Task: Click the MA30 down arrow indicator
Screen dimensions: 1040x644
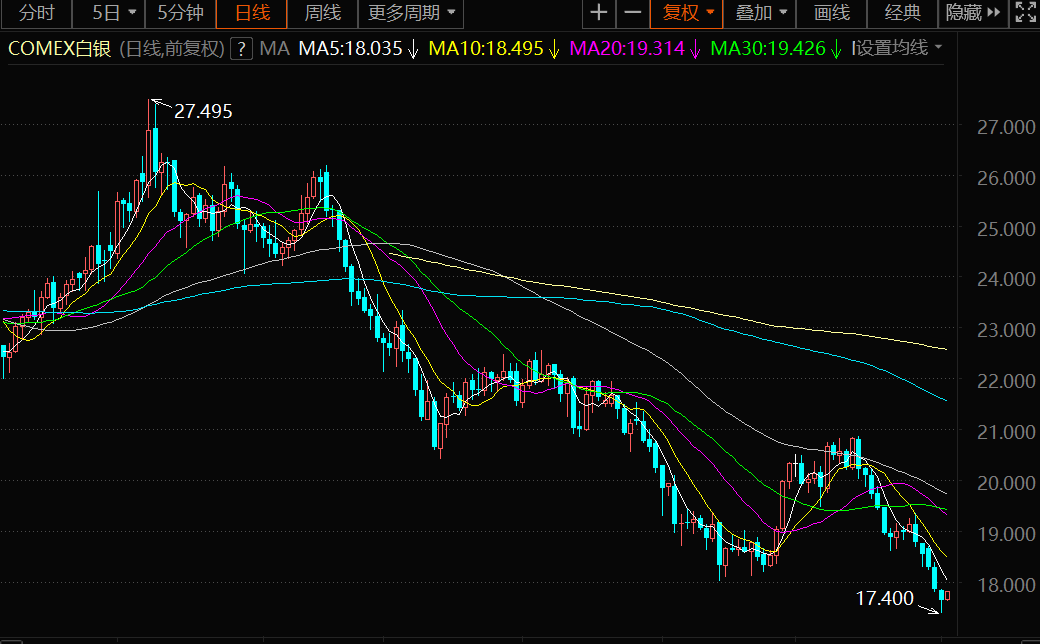Action: coord(836,48)
